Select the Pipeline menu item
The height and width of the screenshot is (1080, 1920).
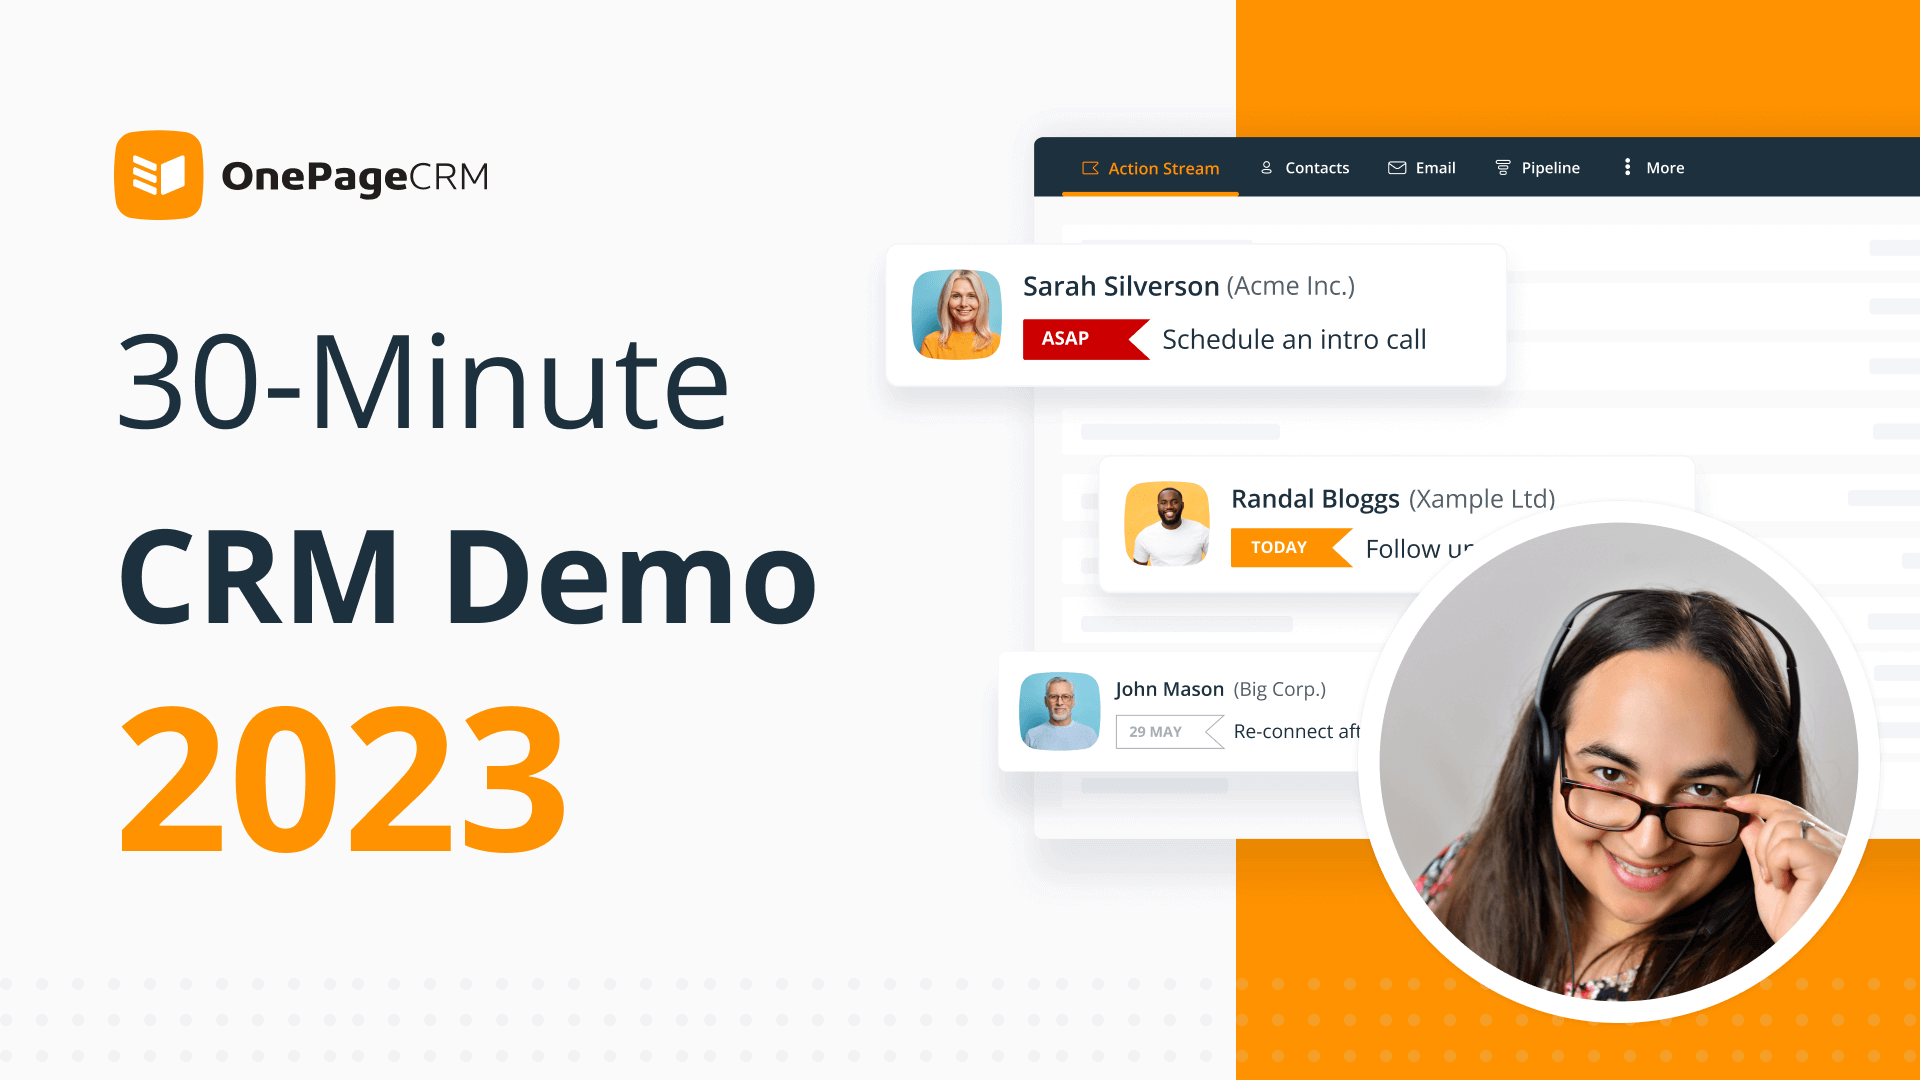pos(1536,167)
